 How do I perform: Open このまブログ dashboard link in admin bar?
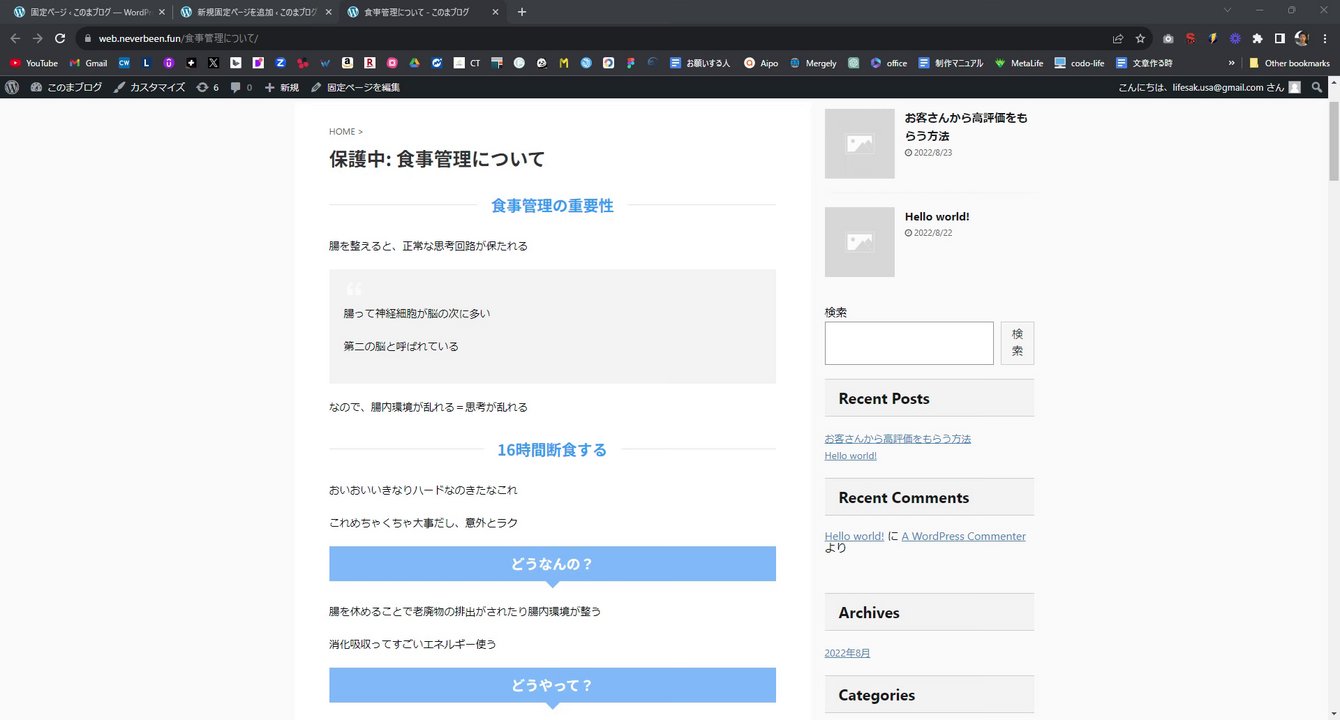point(66,88)
